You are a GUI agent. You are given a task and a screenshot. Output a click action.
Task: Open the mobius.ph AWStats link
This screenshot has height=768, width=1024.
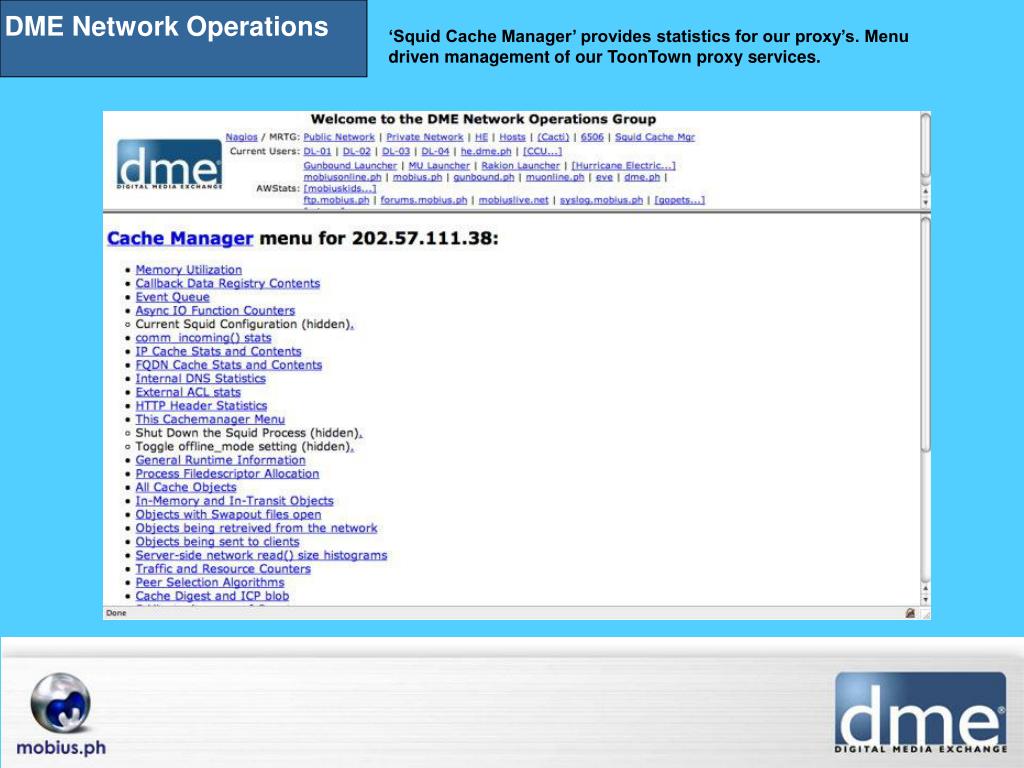(418, 177)
